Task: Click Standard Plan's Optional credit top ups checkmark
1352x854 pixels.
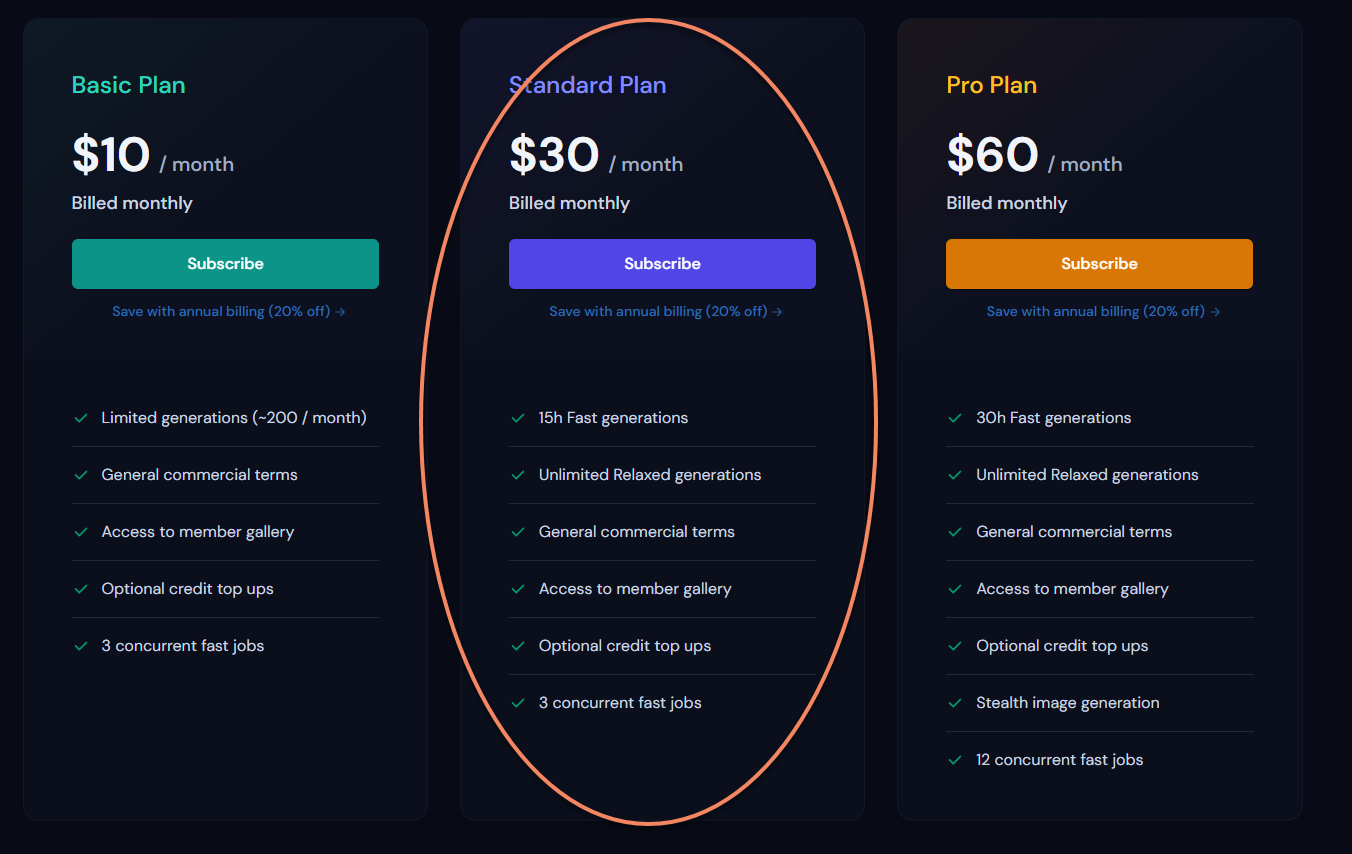Action: [x=518, y=646]
